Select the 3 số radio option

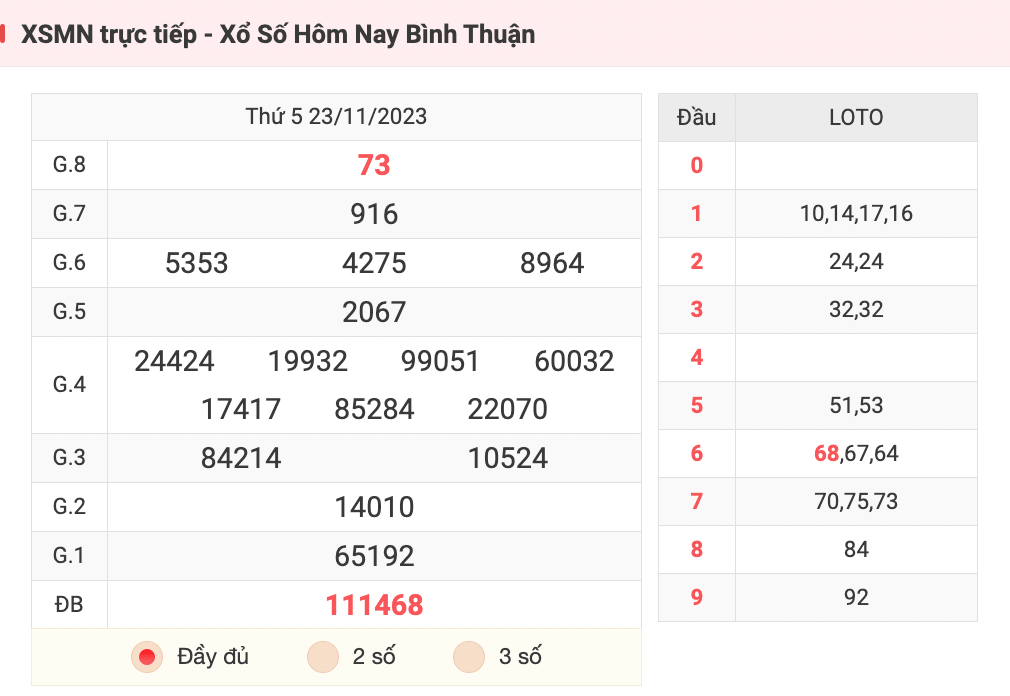coord(469,657)
